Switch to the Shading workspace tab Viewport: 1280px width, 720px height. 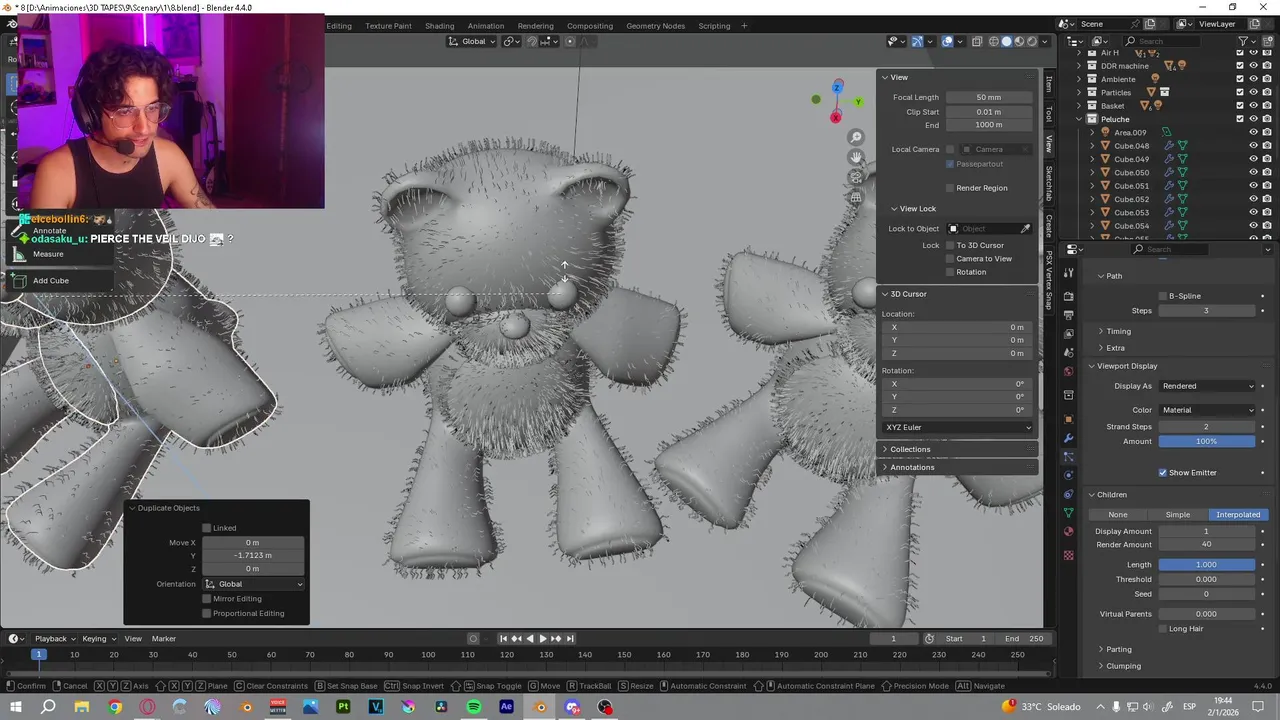tap(439, 26)
